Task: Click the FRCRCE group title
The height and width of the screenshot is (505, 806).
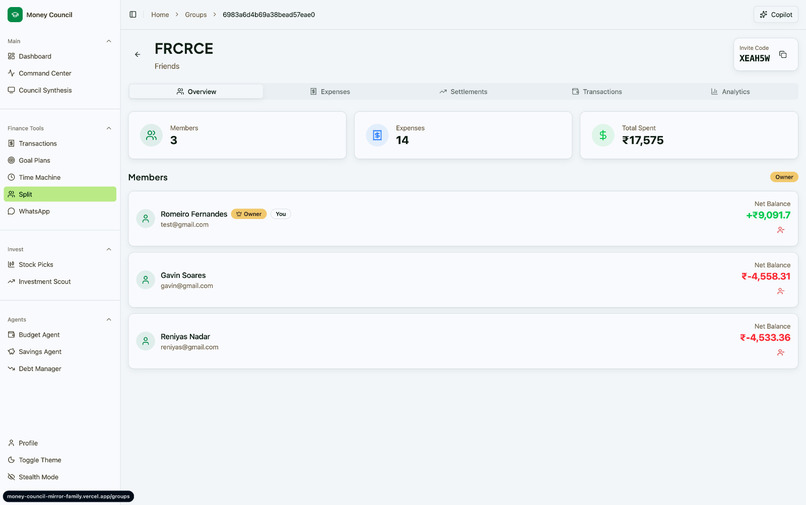Action: coord(184,48)
